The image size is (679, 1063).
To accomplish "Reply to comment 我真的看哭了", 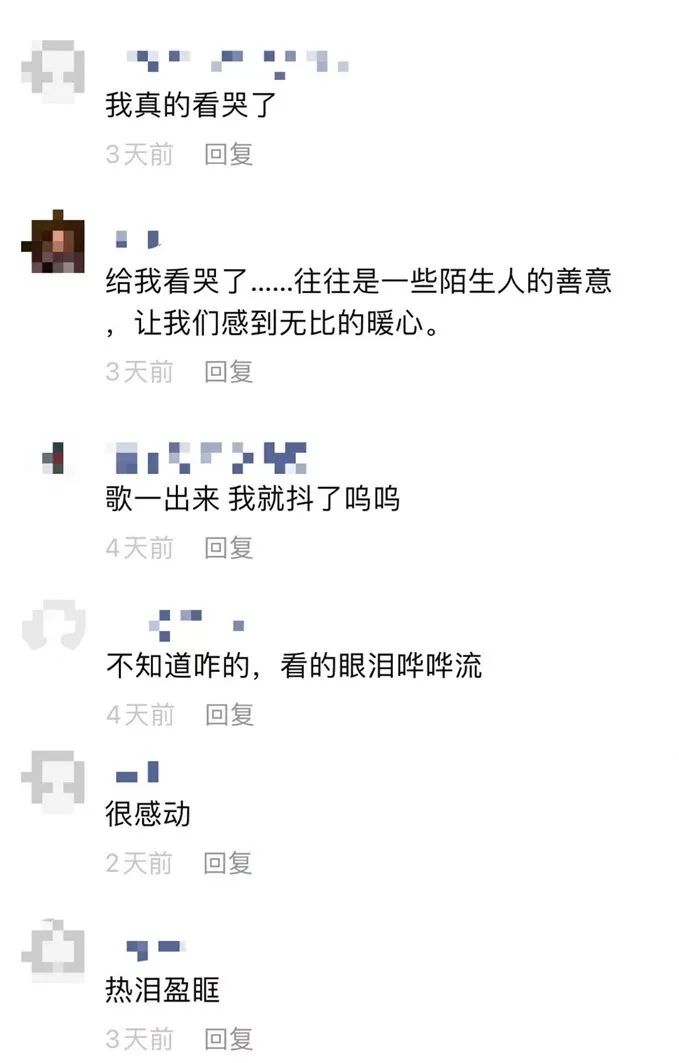I will click(x=229, y=155).
